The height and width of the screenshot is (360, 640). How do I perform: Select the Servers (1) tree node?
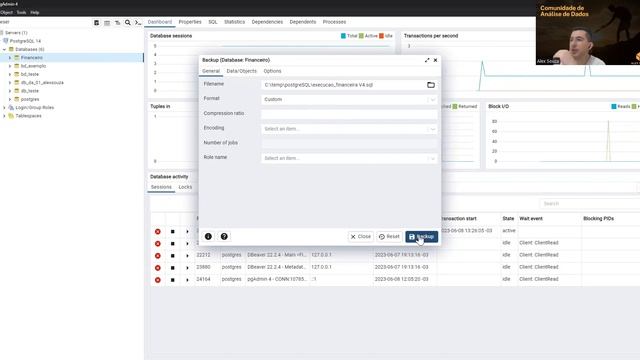tap(16, 33)
